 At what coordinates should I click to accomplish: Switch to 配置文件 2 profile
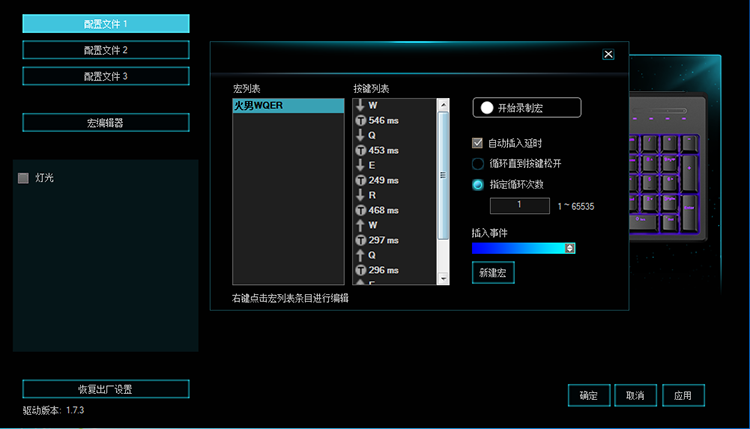106,50
